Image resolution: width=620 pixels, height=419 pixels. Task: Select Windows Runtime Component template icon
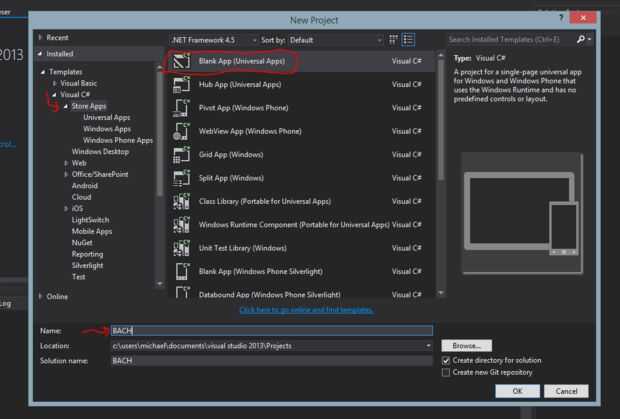[x=181, y=225]
